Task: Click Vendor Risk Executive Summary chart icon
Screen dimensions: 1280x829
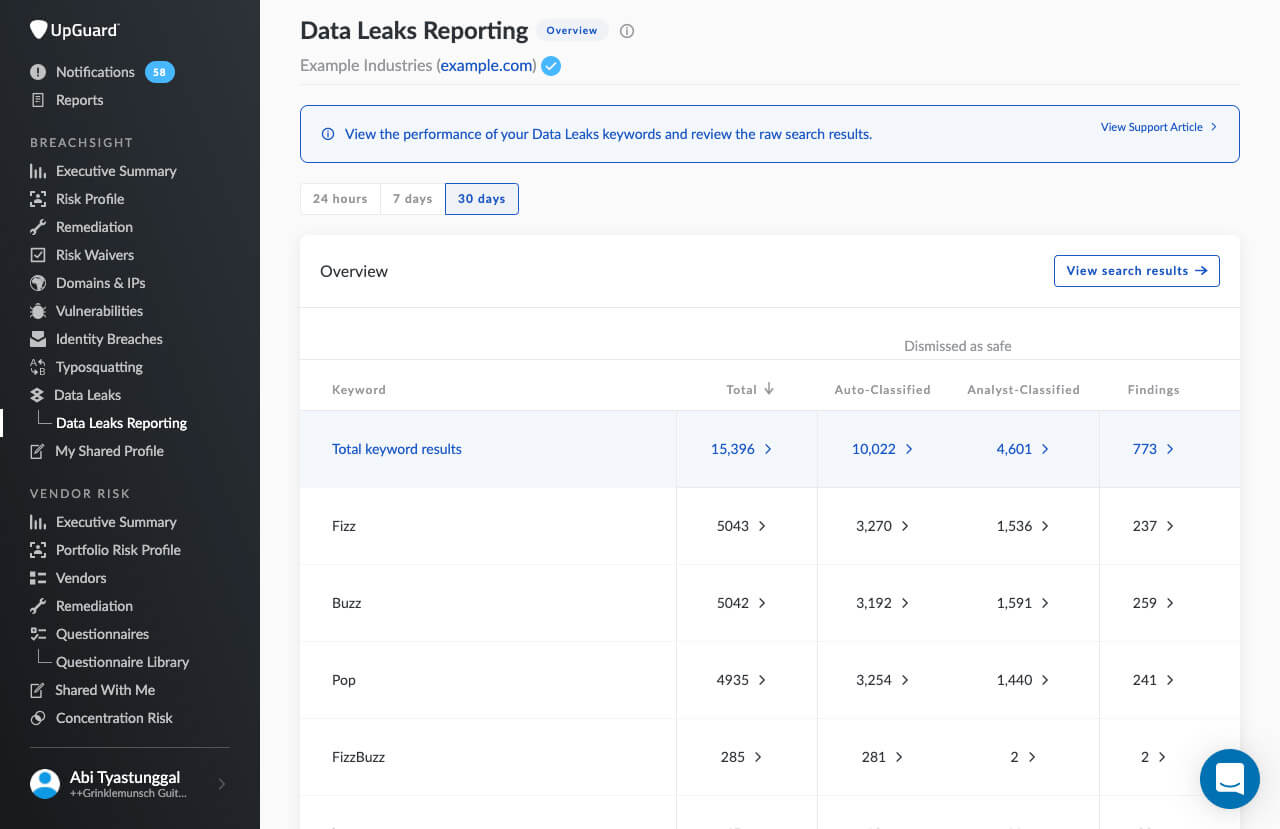Action: click(38, 522)
